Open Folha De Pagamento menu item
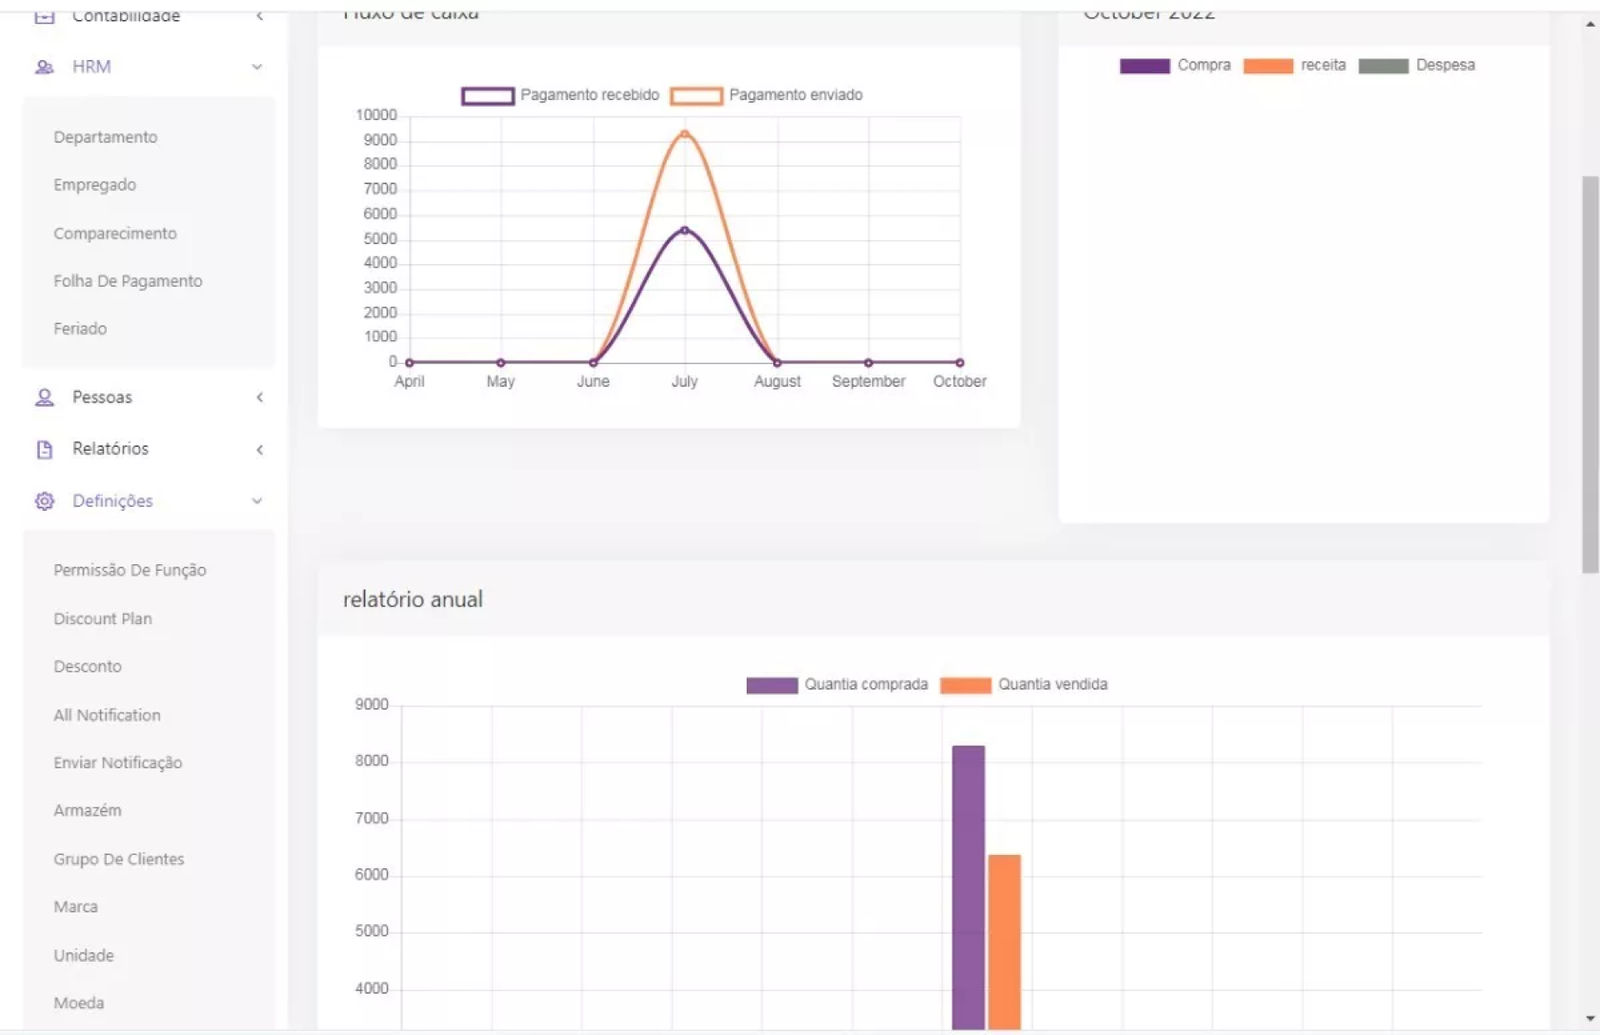This screenshot has width=1600, height=1035. point(128,281)
